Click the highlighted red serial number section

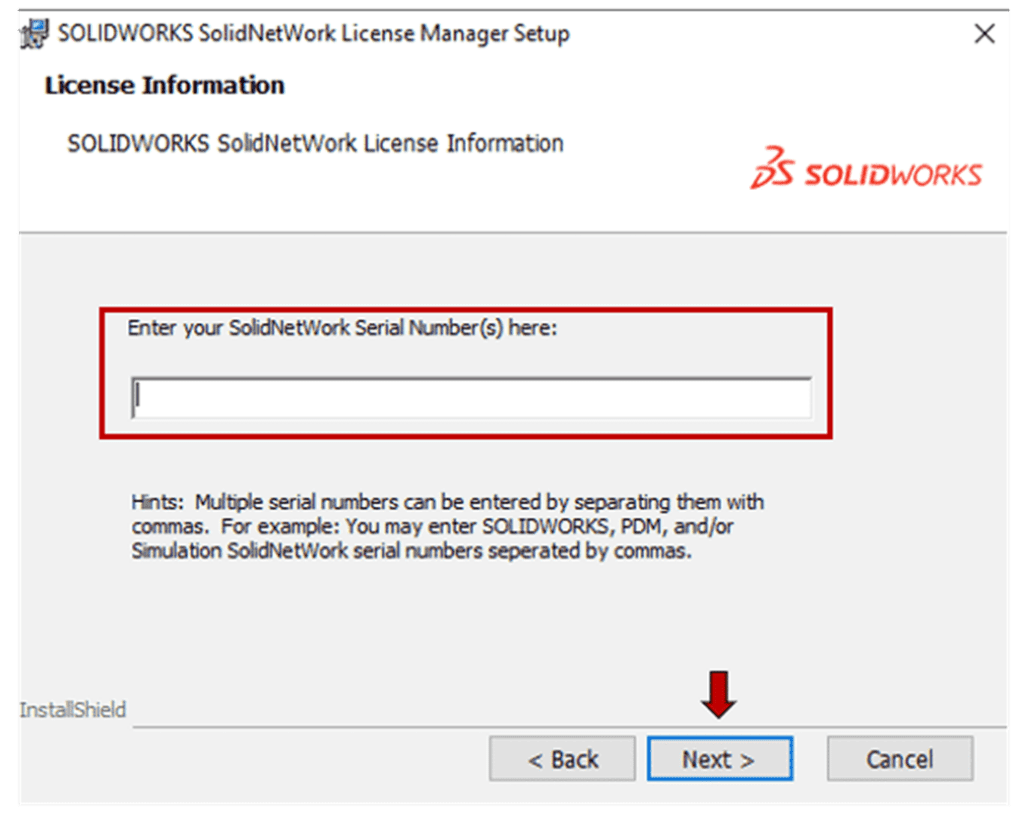[470, 372]
